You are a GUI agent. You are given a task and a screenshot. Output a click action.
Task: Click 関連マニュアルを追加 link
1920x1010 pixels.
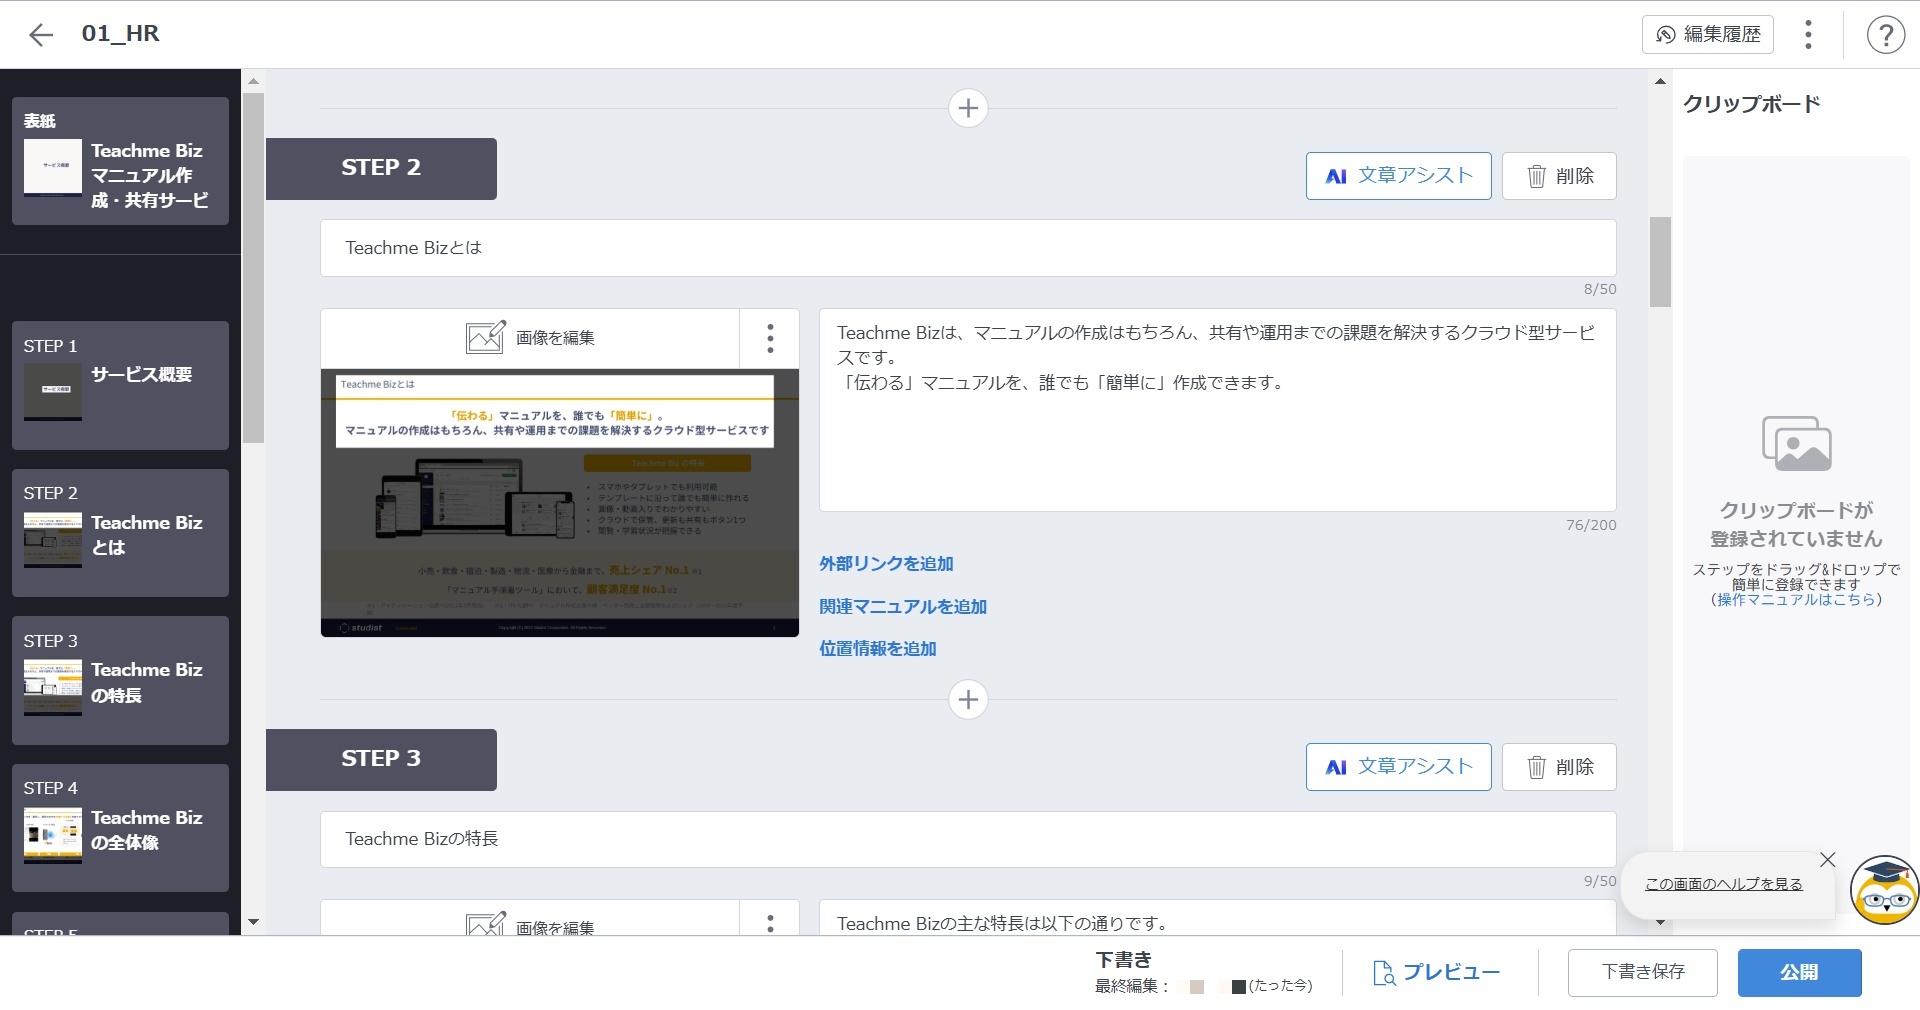click(903, 607)
